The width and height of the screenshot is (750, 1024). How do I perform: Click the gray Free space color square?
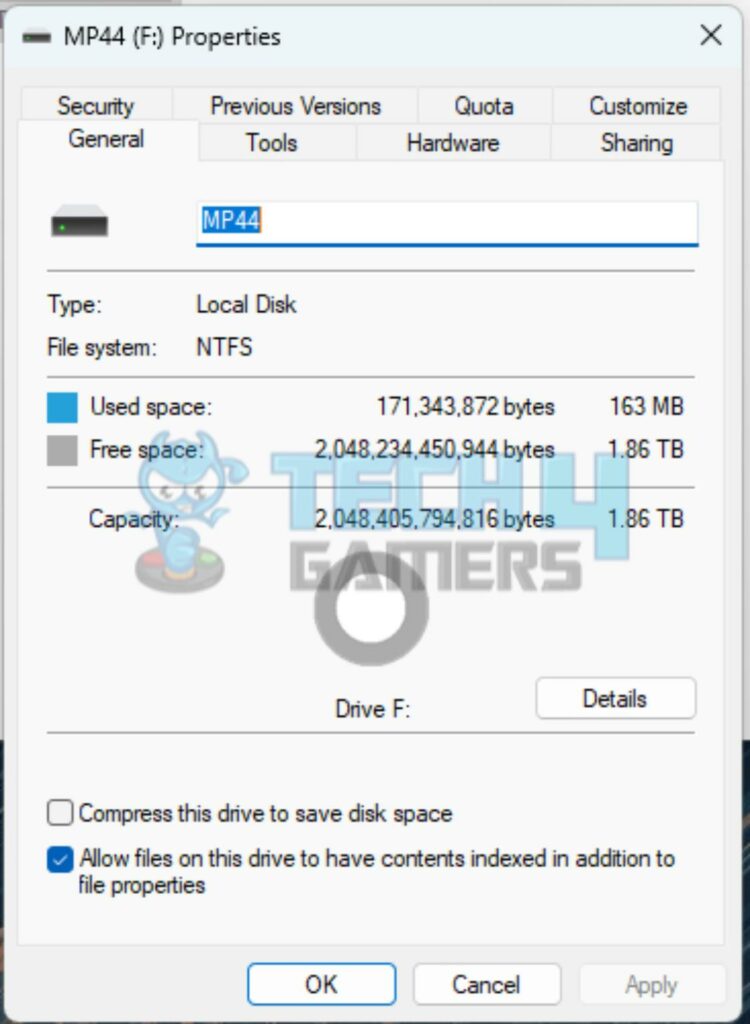pyautogui.click(x=62, y=451)
